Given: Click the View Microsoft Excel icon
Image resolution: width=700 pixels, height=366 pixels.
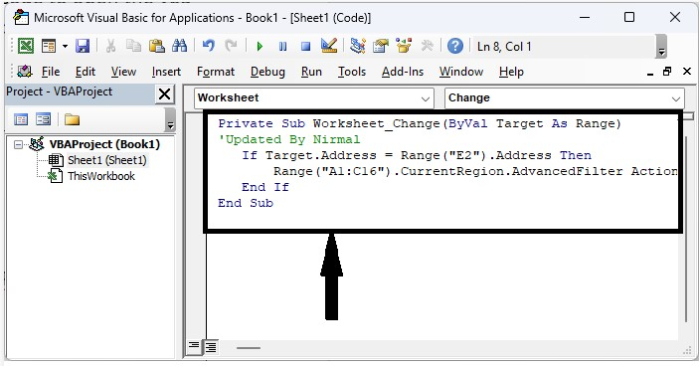Looking at the screenshot, I should click(25, 46).
